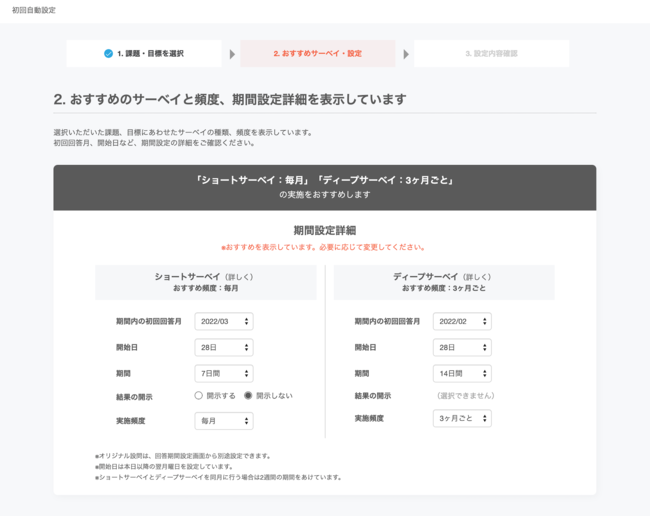Go to step 1. 課題・目標を選択 tab
This screenshot has width=650, height=517.
[144, 54]
